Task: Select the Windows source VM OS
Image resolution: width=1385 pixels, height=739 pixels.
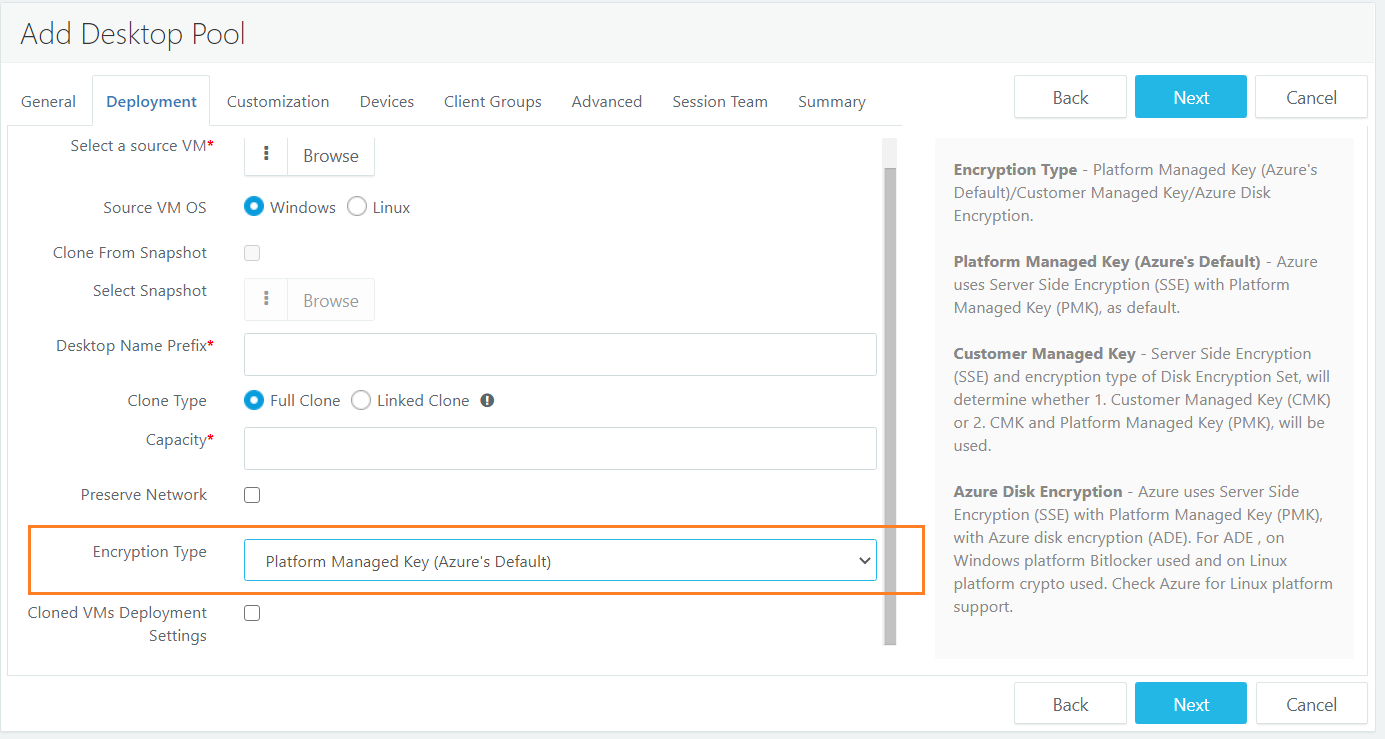Action: [254, 207]
